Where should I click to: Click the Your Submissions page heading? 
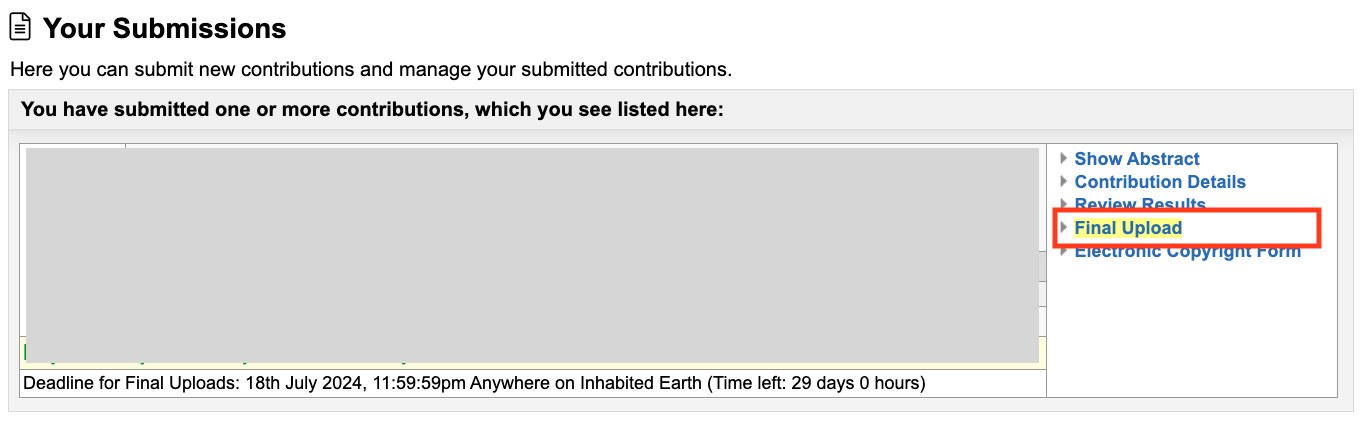tap(165, 29)
